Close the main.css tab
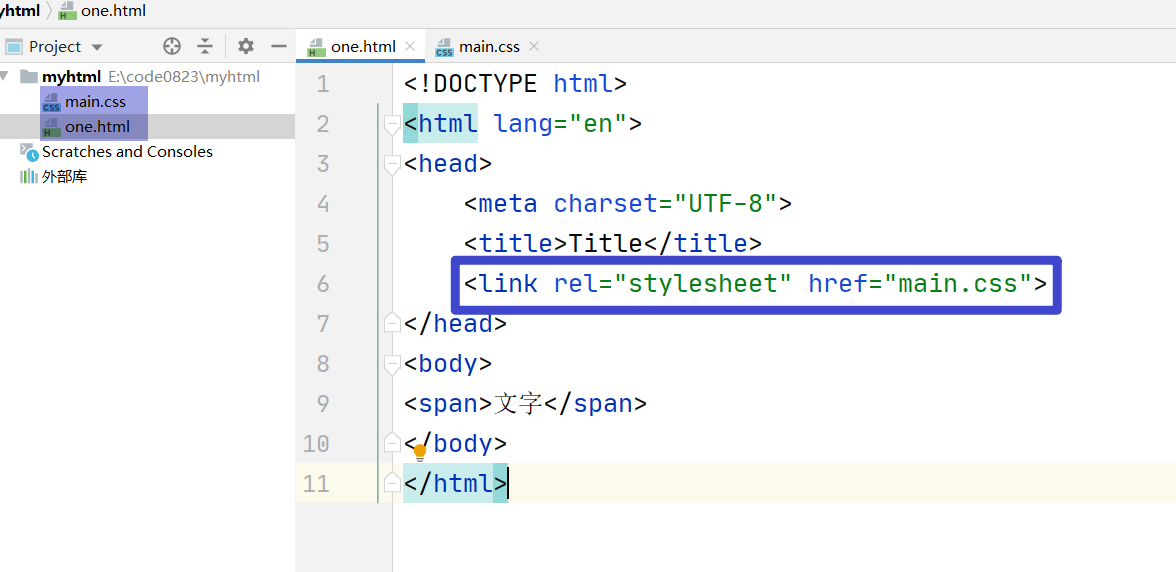Viewport: 1176px width, 572px height. [533, 46]
